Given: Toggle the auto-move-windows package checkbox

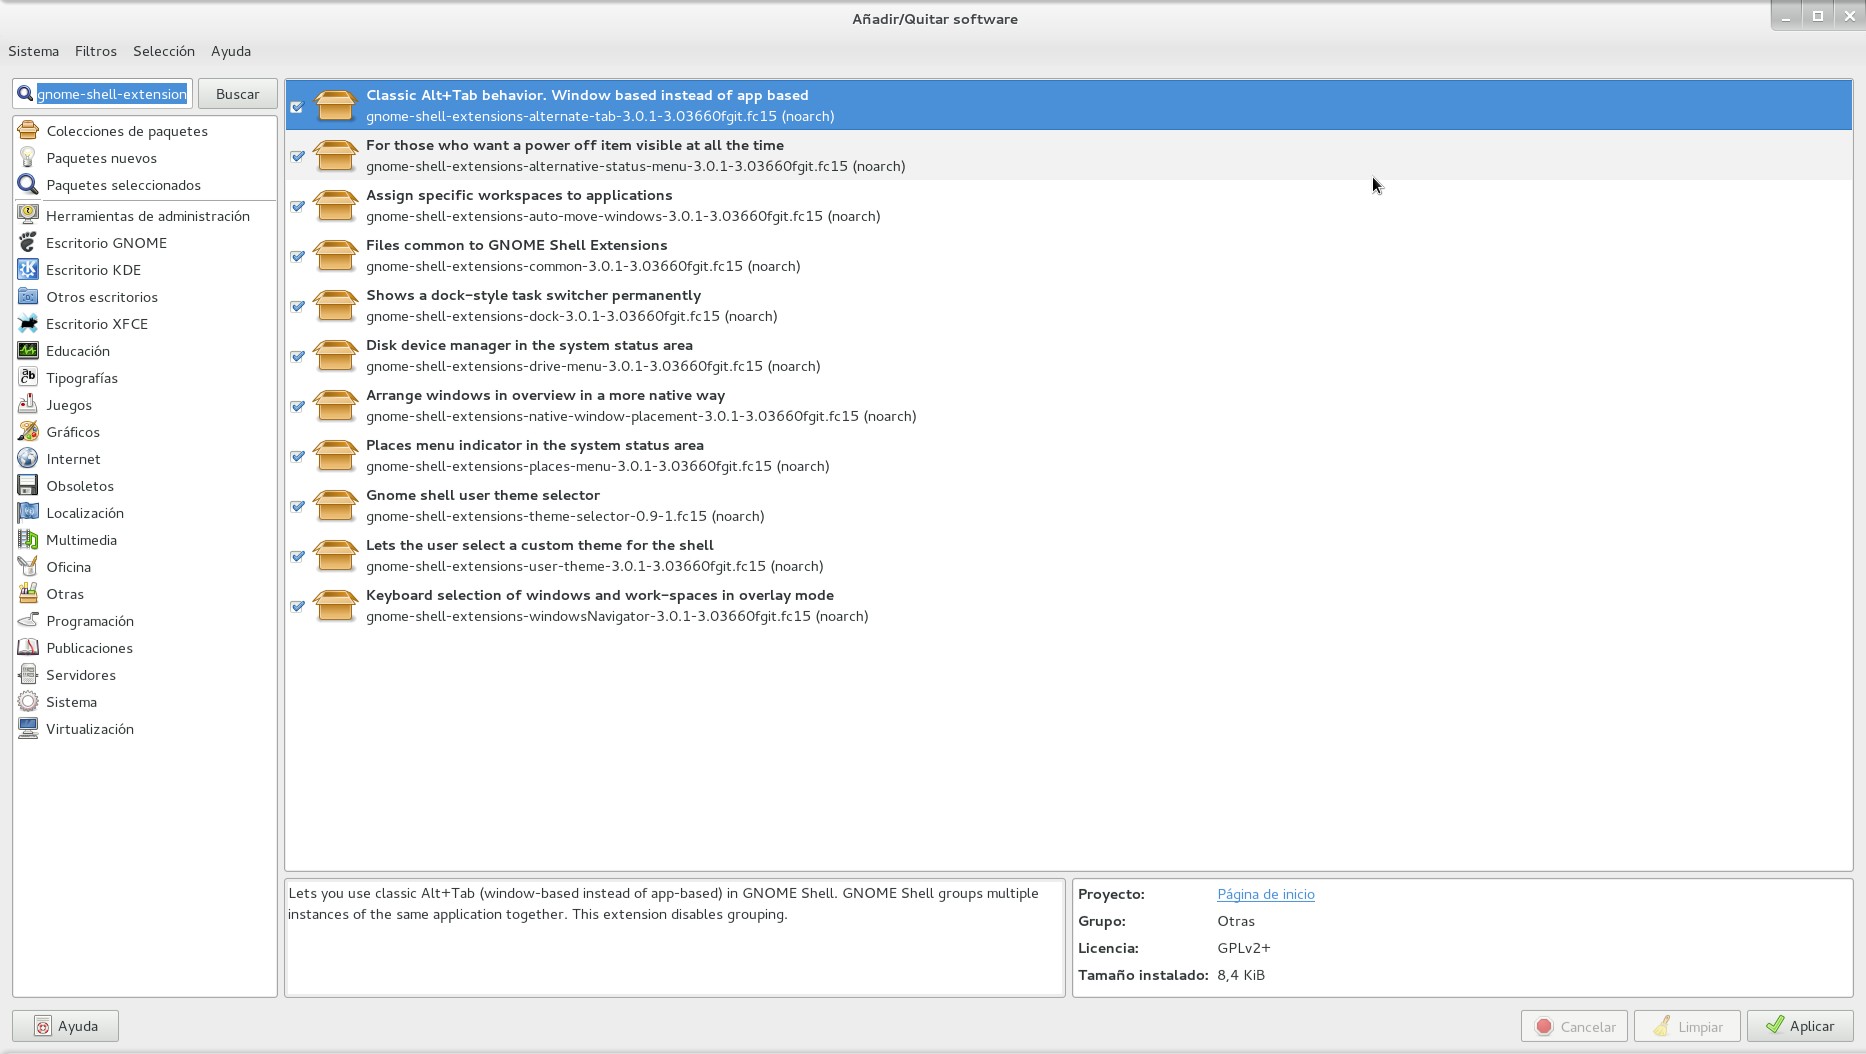Looking at the screenshot, I should (x=297, y=206).
